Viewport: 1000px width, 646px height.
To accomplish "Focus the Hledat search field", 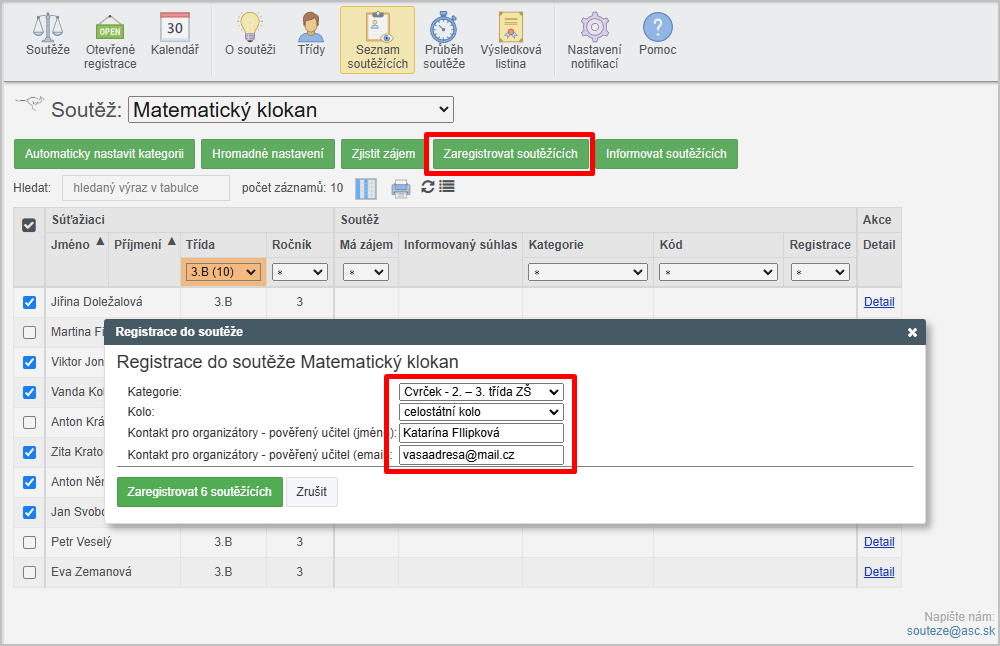I will [x=146, y=188].
